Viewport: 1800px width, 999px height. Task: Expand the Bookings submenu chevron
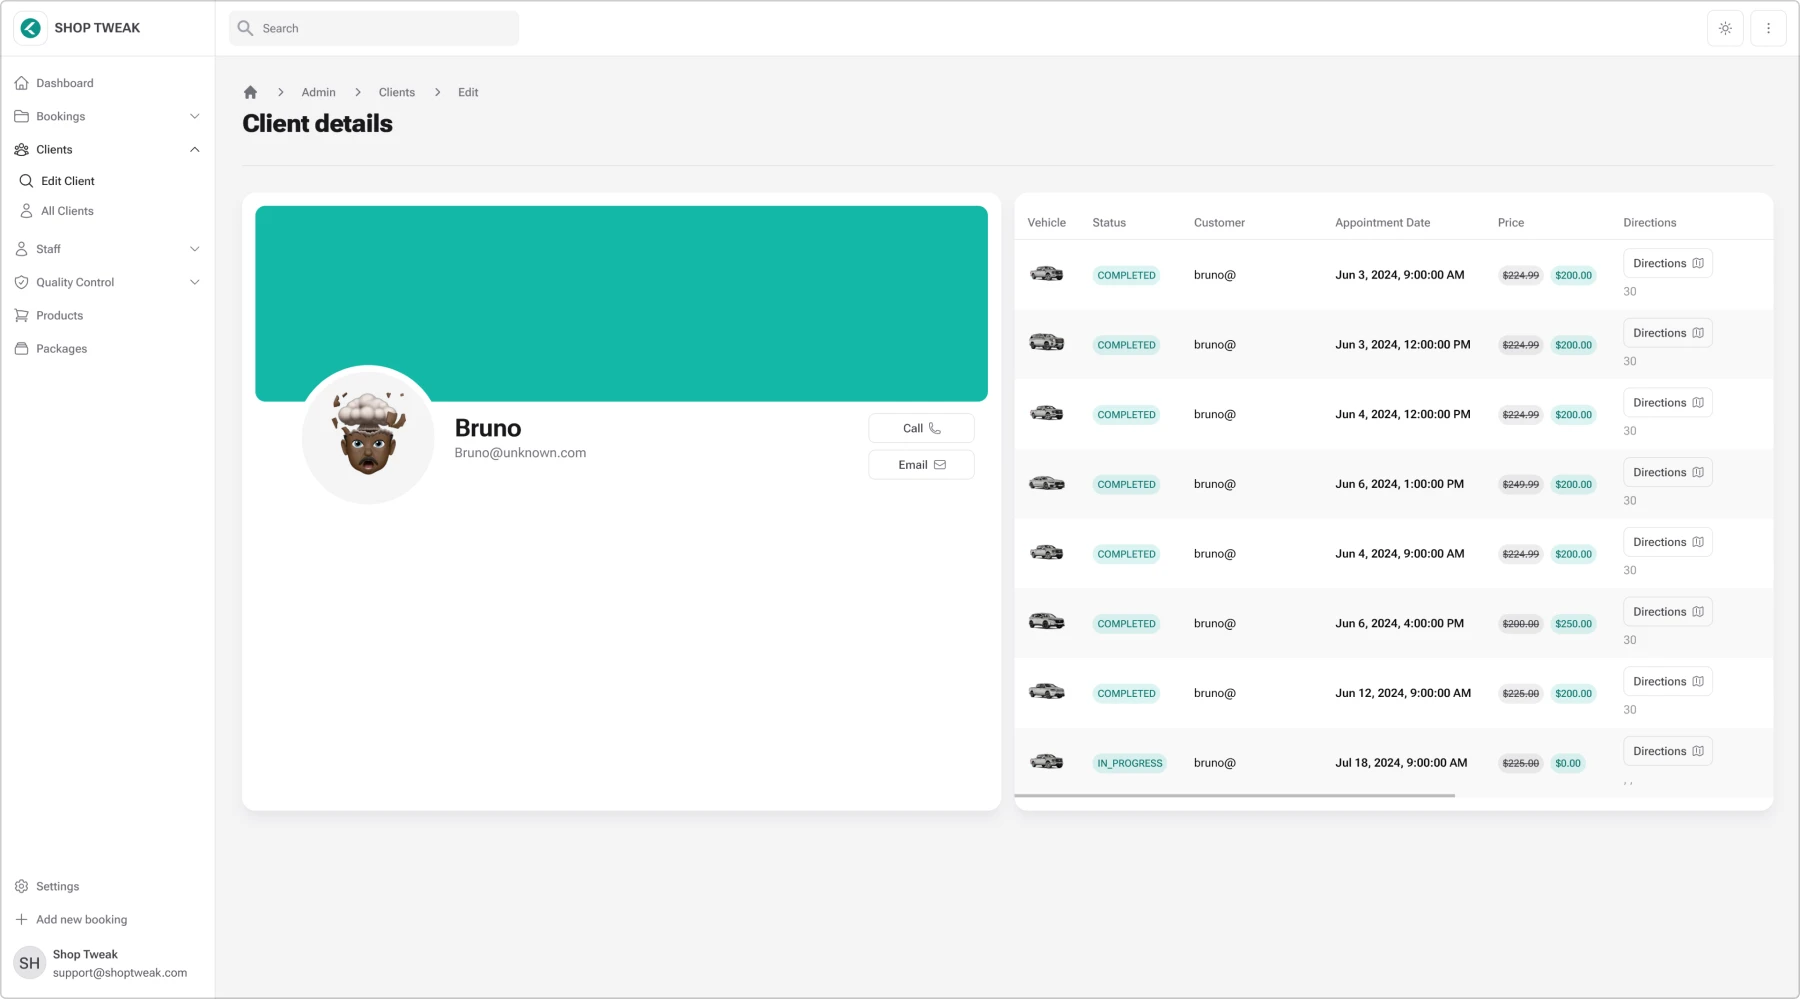195,116
